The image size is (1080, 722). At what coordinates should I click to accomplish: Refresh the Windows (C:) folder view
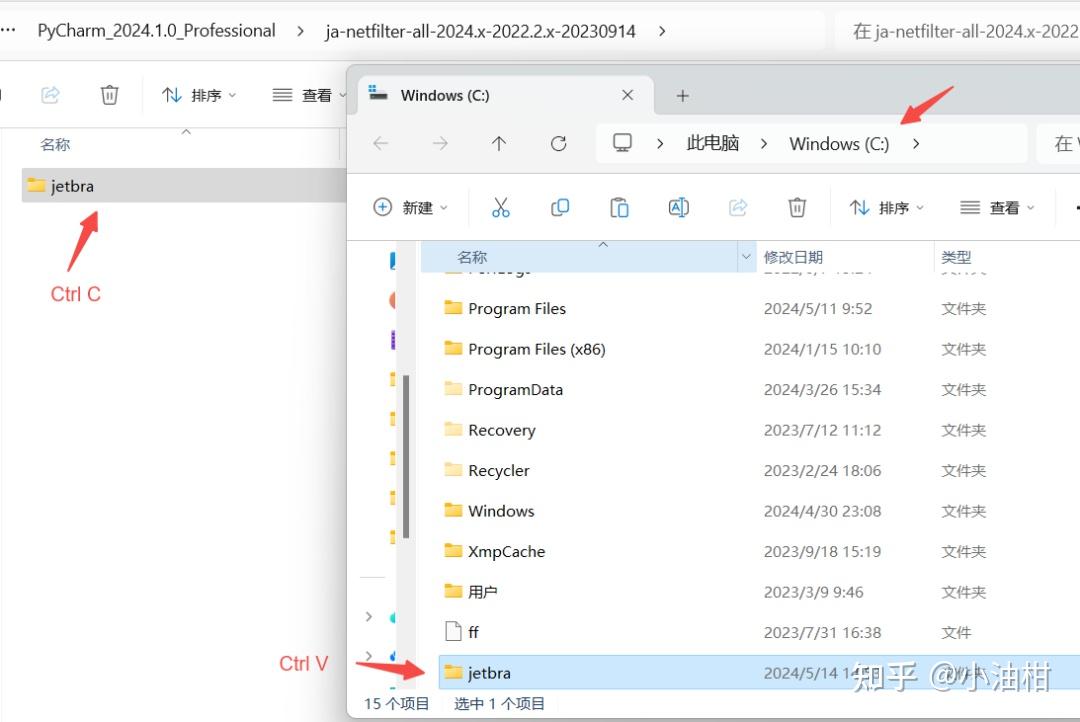click(559, 143)
